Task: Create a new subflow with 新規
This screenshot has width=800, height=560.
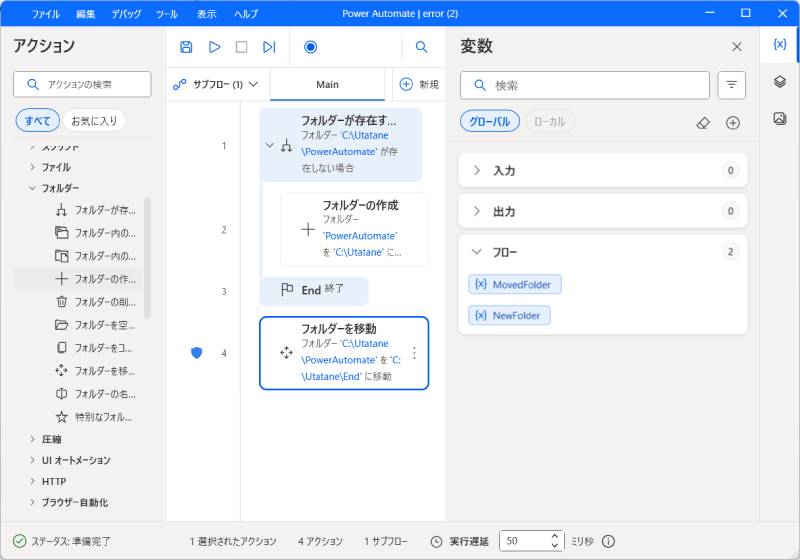Action: pyautogui.click(x=419, y=84)
